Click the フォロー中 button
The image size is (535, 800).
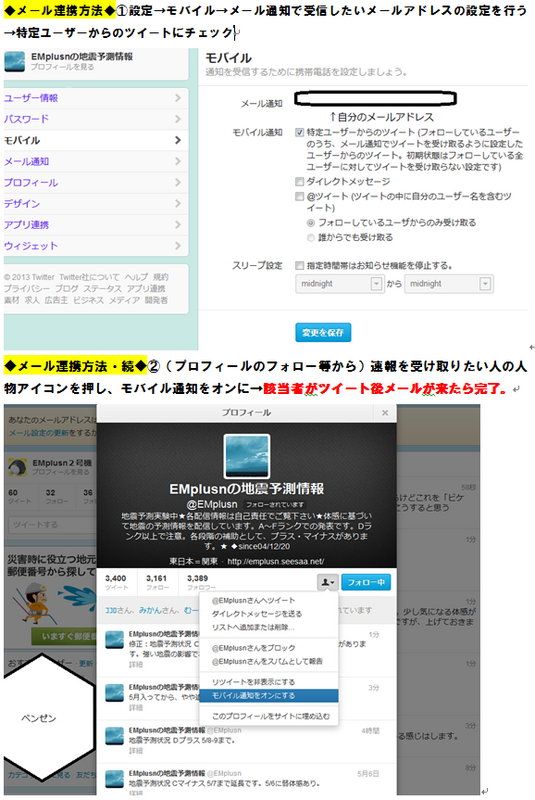click(x=366, y=582)
